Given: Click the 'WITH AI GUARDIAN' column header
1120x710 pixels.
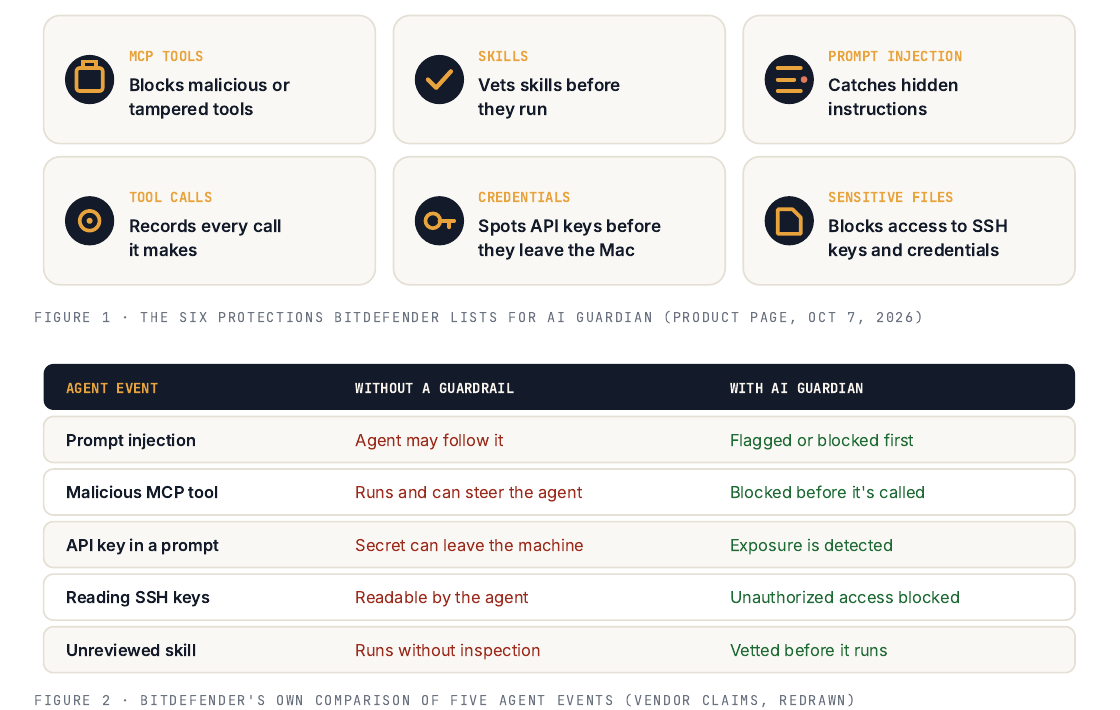Looking at the screenshot, I should (x=796, y=389).
